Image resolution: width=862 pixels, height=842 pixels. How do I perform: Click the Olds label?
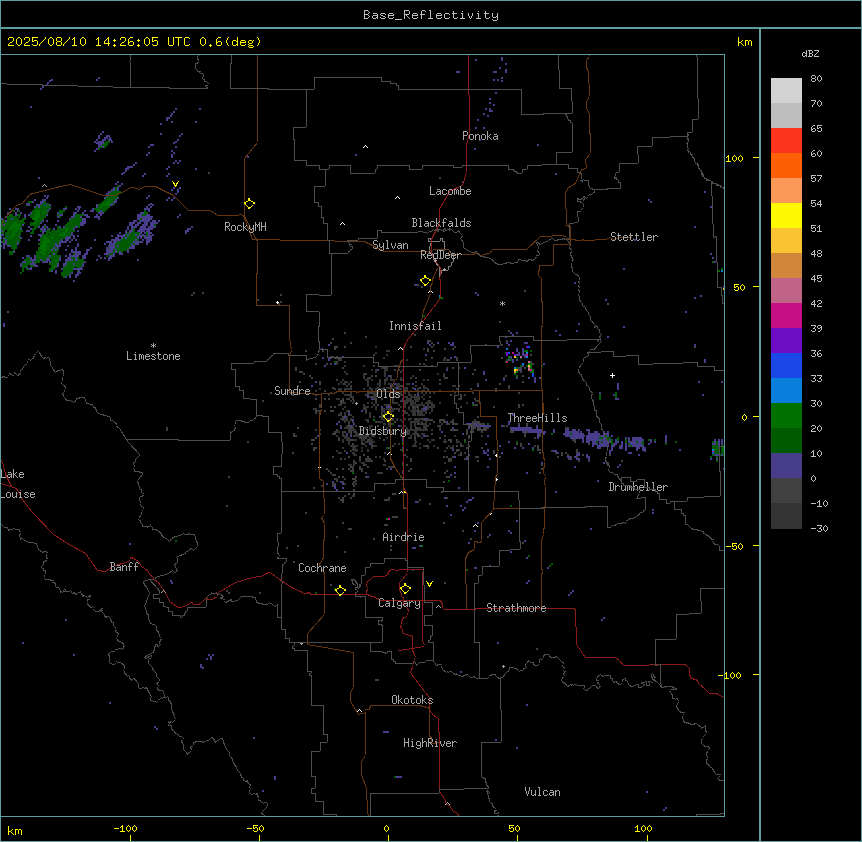tap(388, 394)
